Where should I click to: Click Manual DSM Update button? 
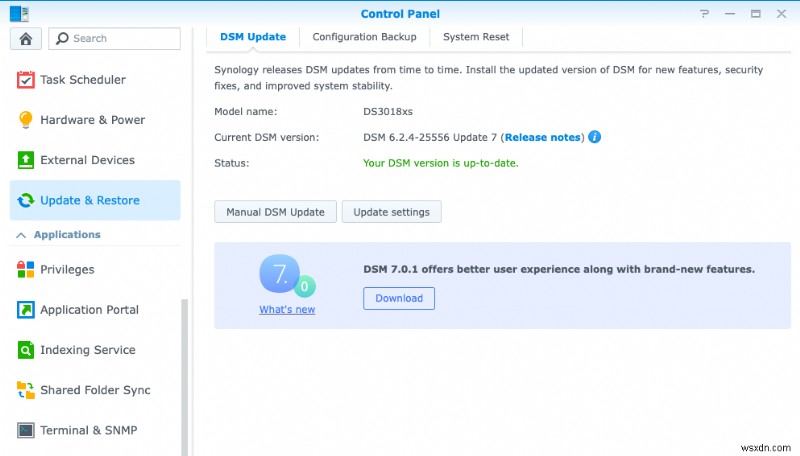pyautogui.click(x=276, y=212)
